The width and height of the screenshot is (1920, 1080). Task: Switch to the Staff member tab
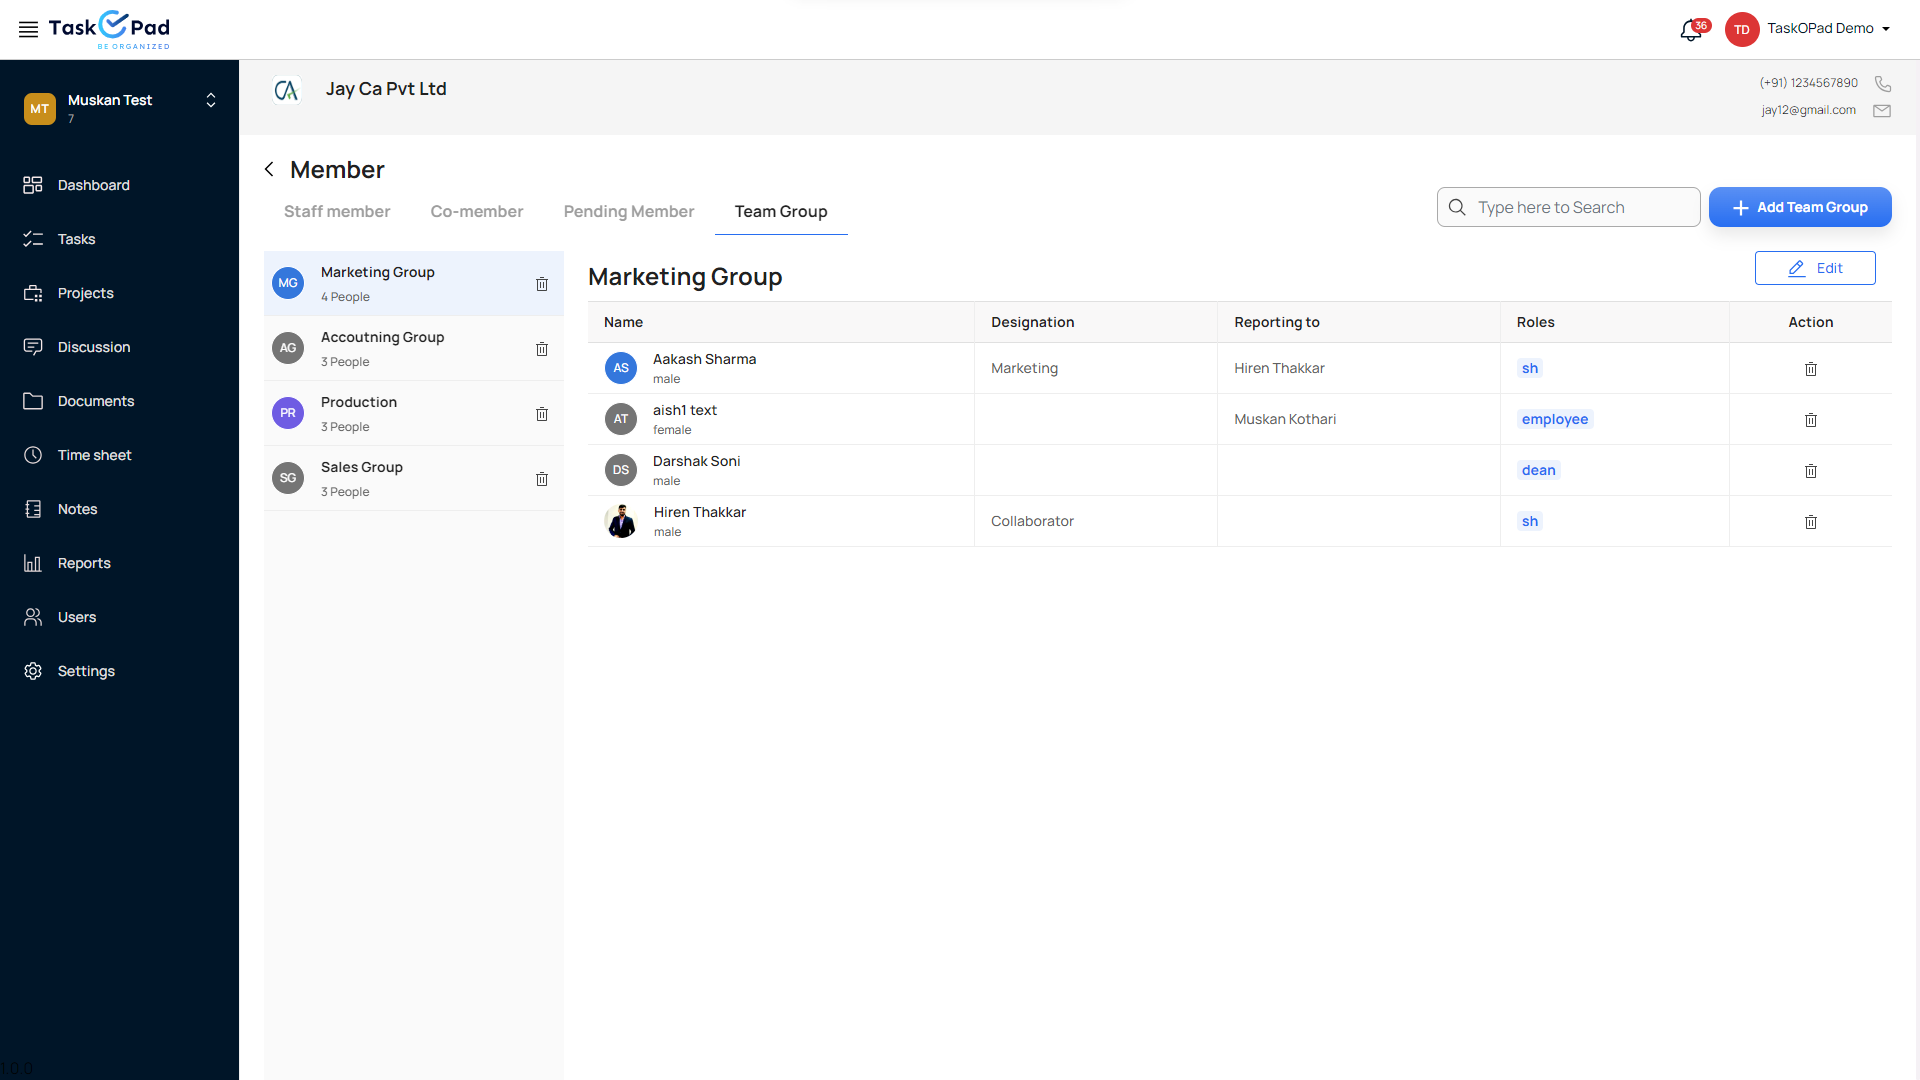click(337, 211)
